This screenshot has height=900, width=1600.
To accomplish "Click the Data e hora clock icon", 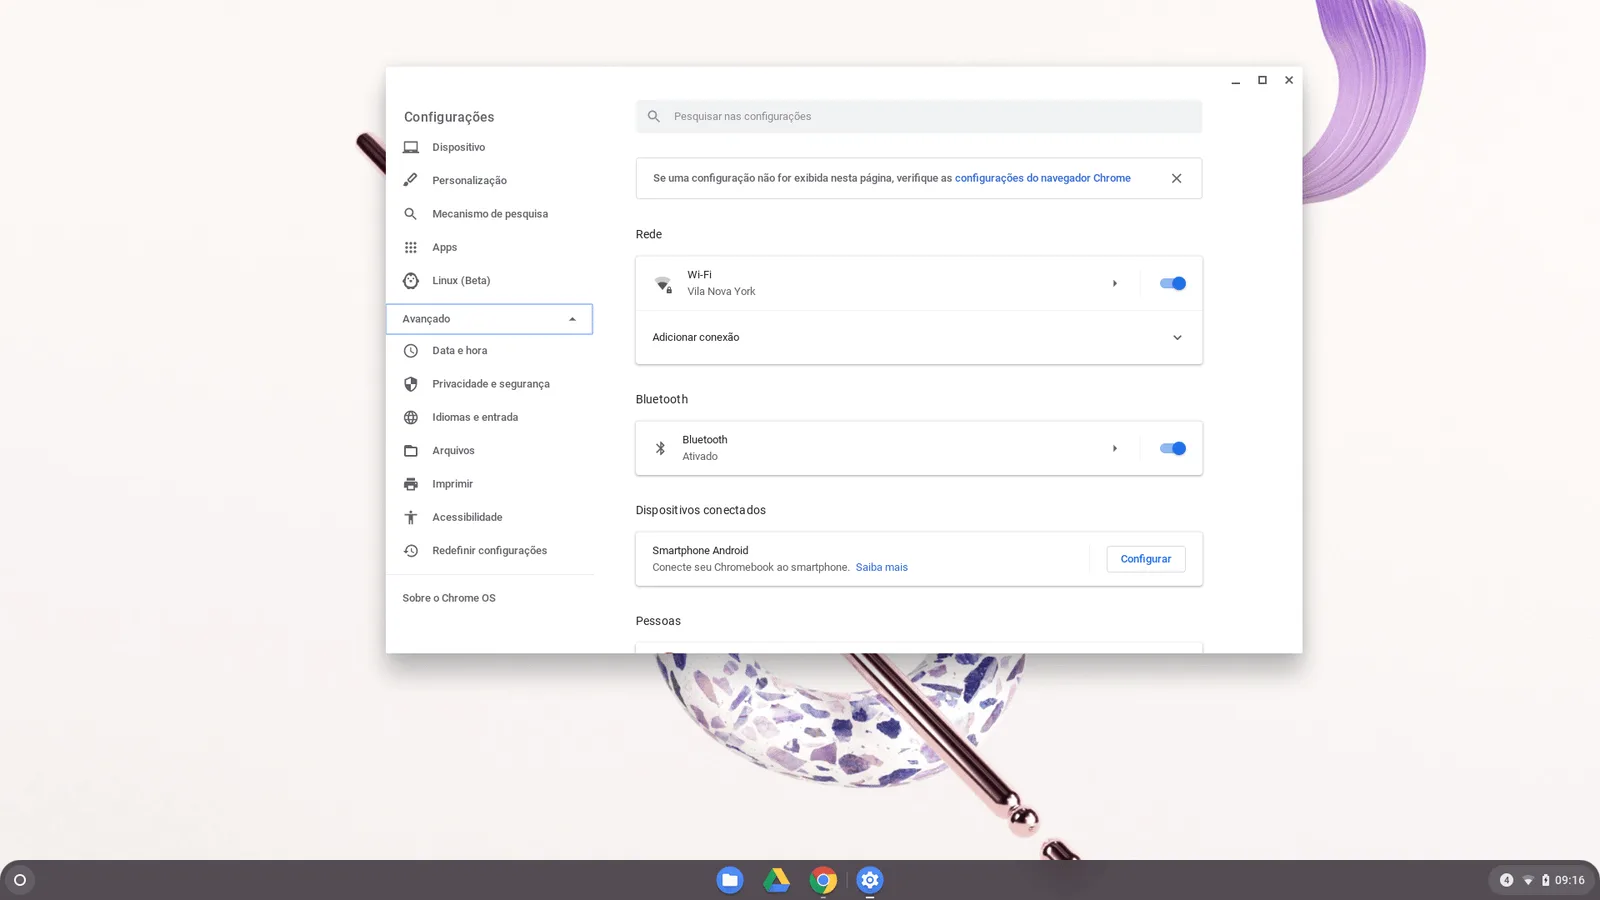I will click(x=410, y=351).
